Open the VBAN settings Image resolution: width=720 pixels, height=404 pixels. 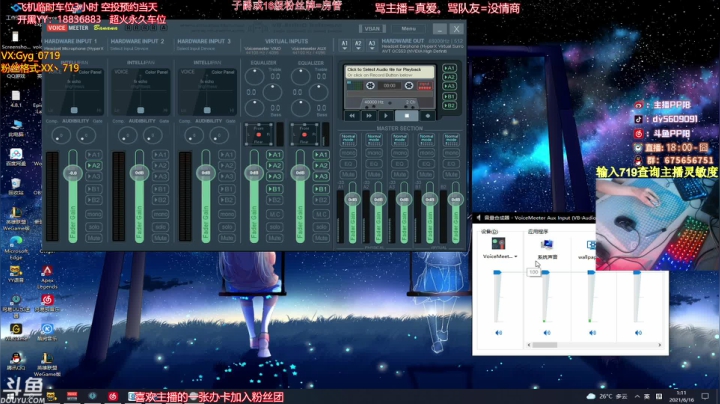(x=372, y=28)
